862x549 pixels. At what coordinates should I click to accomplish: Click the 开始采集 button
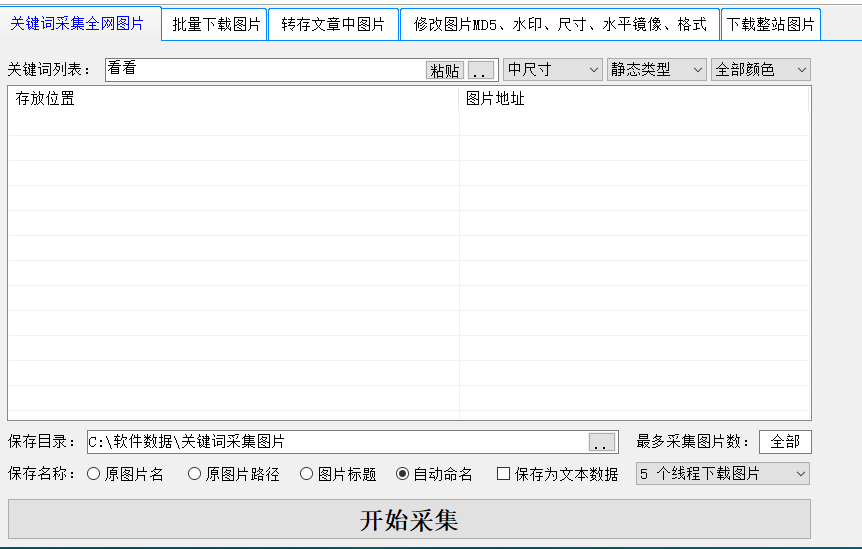click(410, 519)
